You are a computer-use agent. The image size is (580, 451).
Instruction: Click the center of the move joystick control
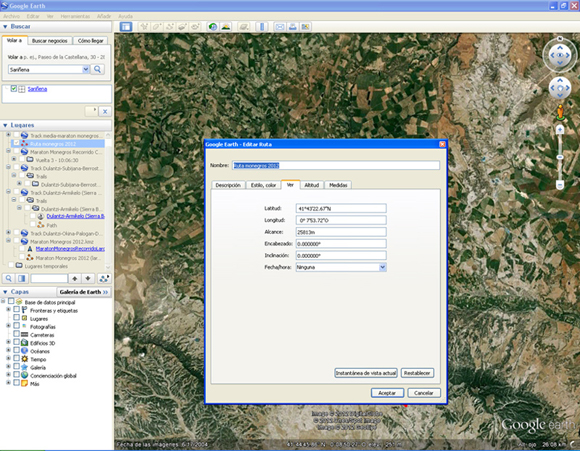click(x=560, y=88)
